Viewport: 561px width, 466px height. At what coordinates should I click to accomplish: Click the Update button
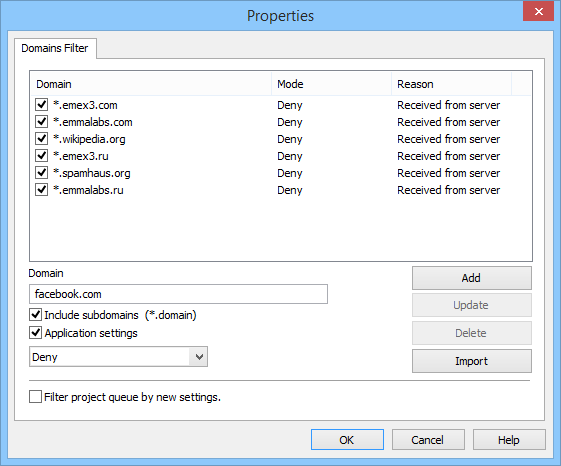(472, 305)
